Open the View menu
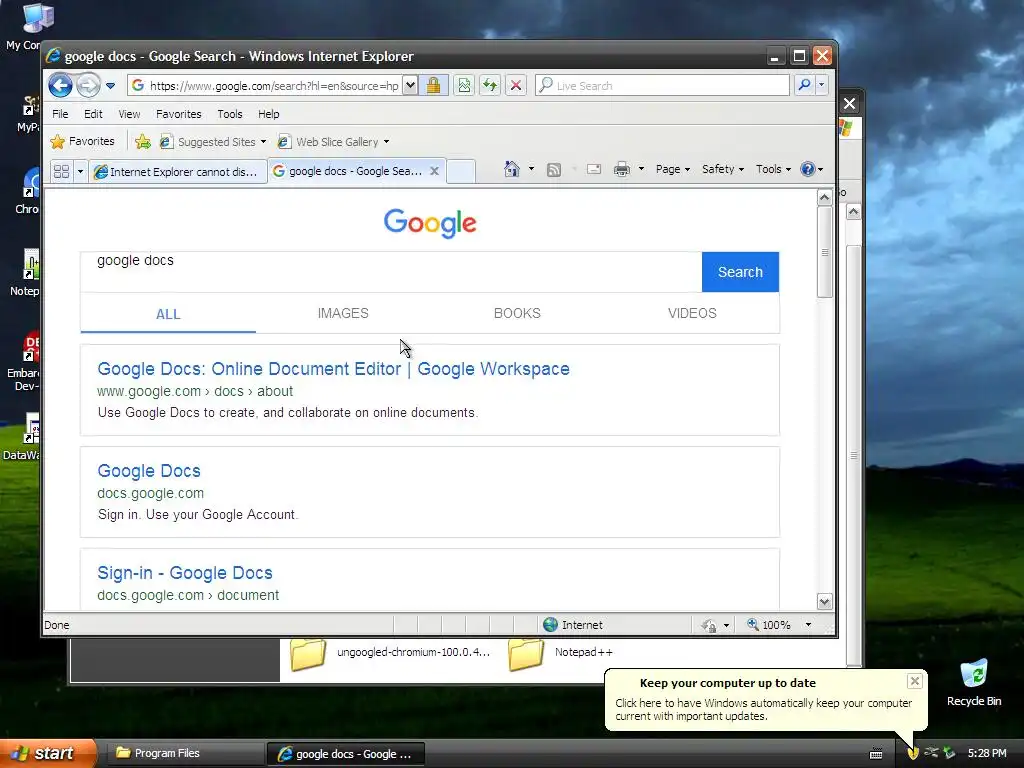Screen dimensions: 1024x768 click(x=129, y=114)
